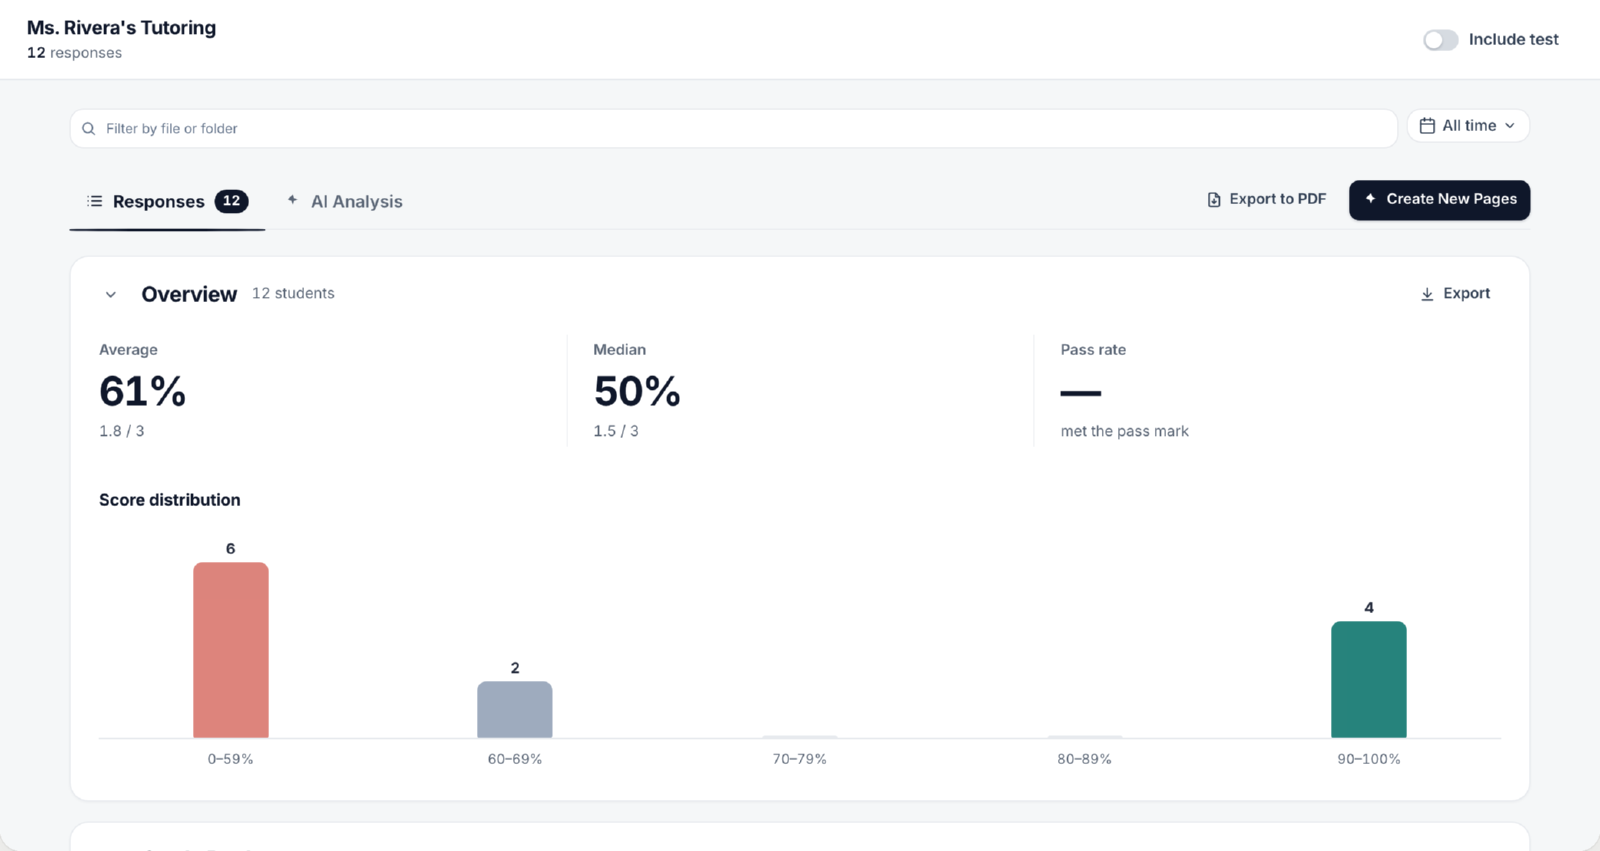Click the Ms. Rivera's Tutoring title
Screen dimensions: 1600x851
[121, 28]
